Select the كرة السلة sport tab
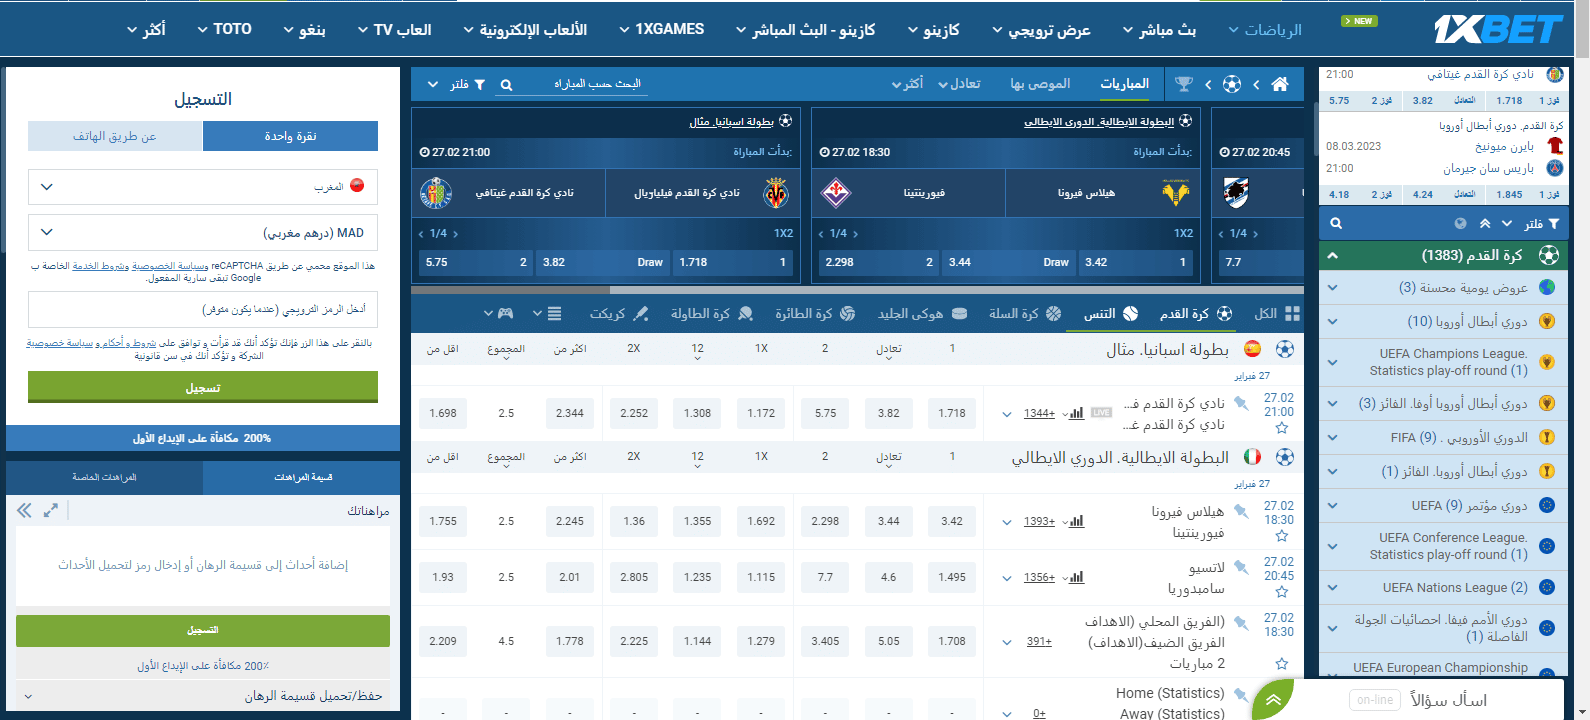Screen dimensions: 1590x720 1024,314
